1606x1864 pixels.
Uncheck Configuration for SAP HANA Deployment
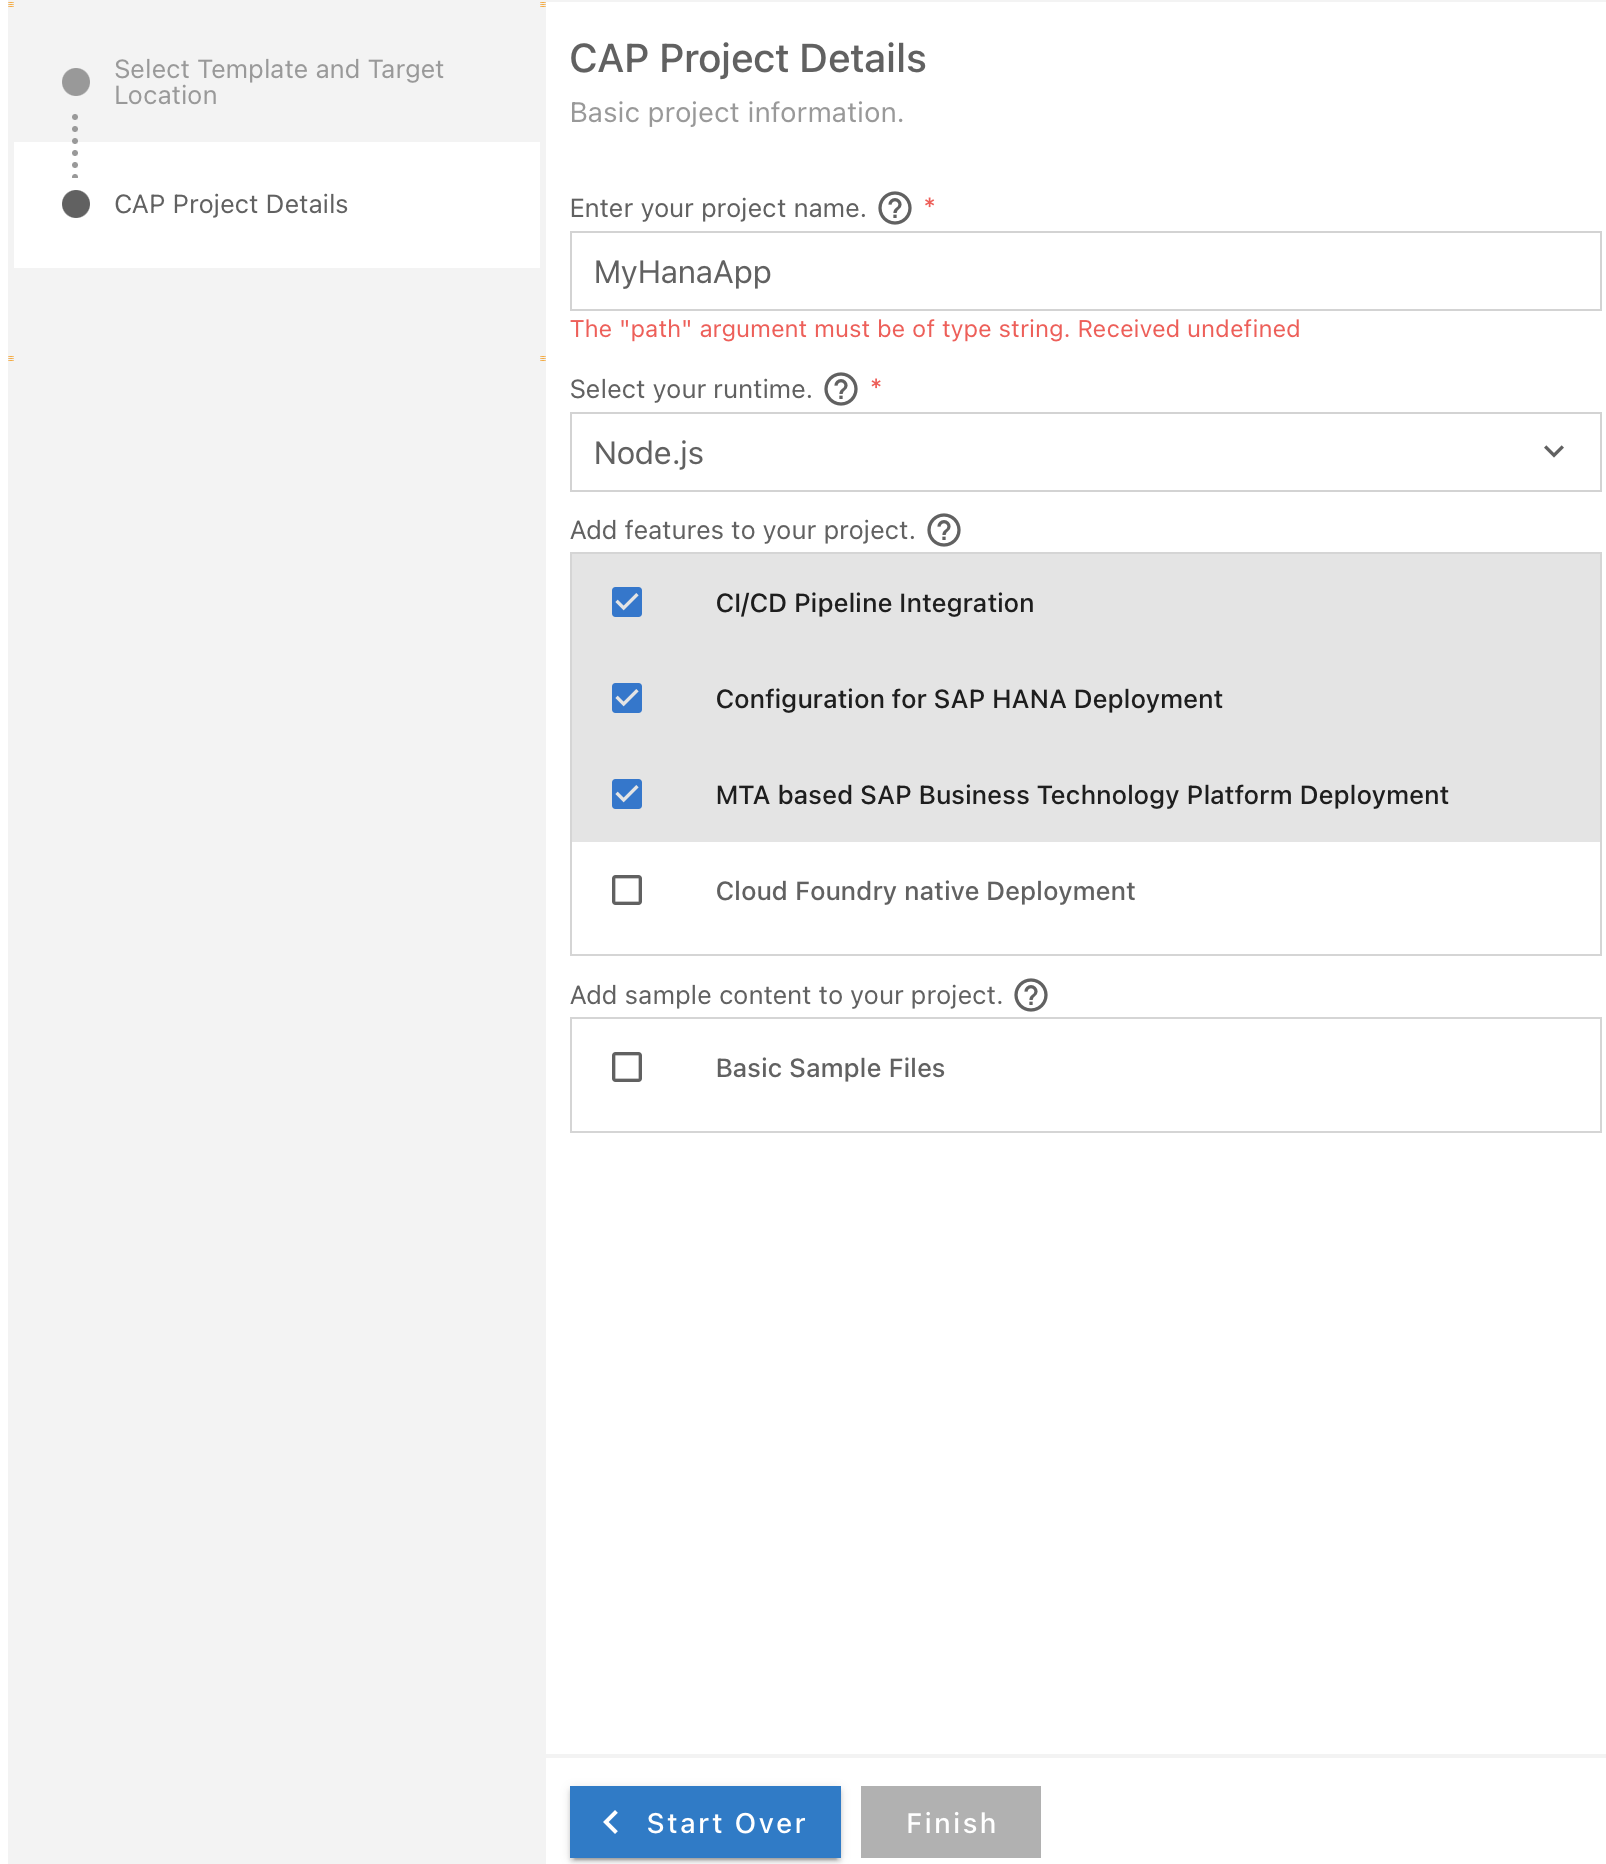(627, 698)
